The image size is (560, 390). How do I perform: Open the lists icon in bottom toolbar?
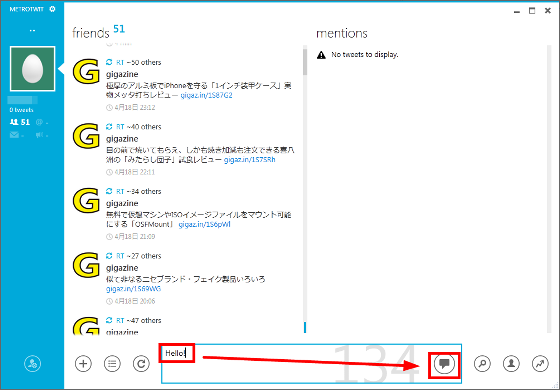(x=112, y=364)
